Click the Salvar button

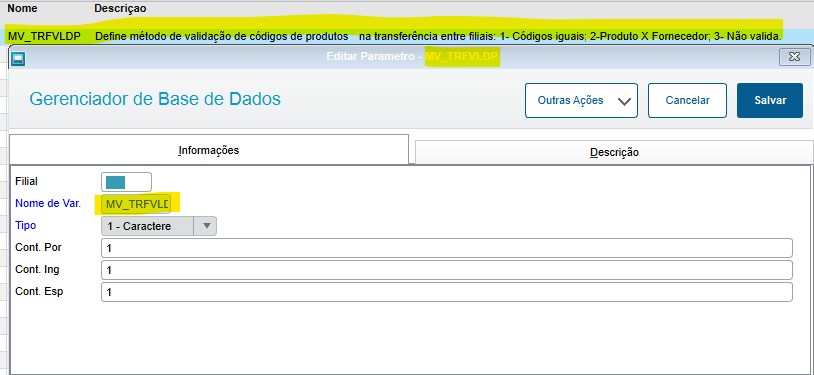(x=770, y=100)
